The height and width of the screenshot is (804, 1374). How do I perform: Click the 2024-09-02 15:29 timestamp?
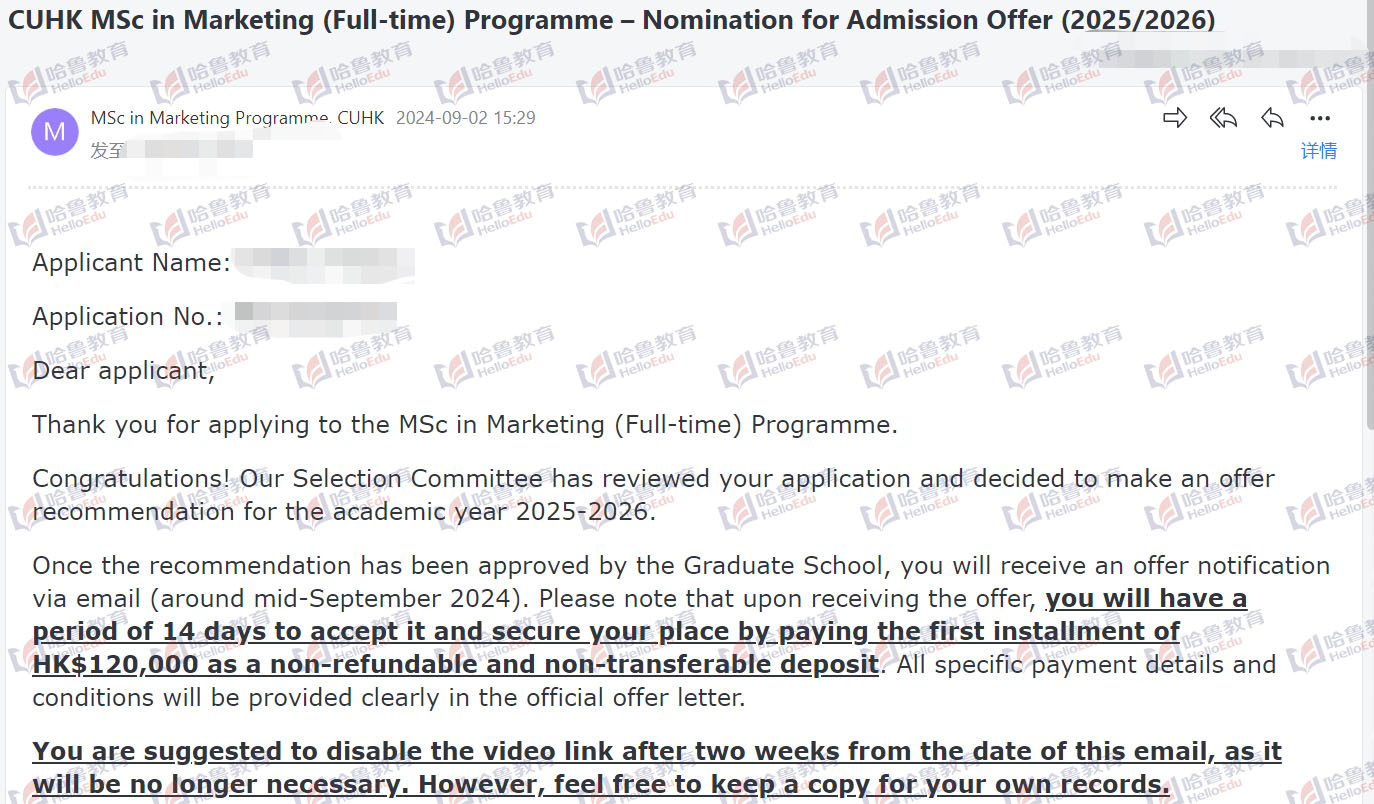click(466, 118)
